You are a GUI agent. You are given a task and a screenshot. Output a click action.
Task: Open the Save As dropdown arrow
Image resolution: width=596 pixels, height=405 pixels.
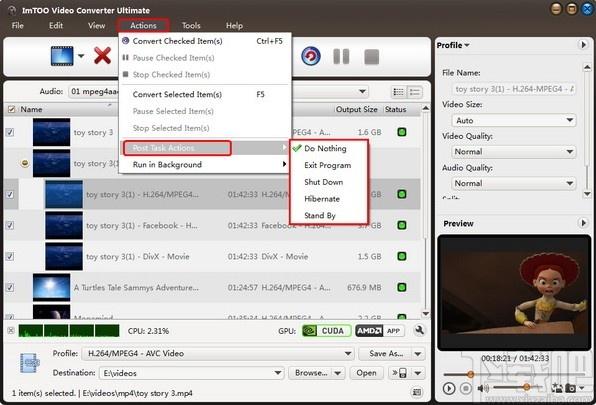418,354
